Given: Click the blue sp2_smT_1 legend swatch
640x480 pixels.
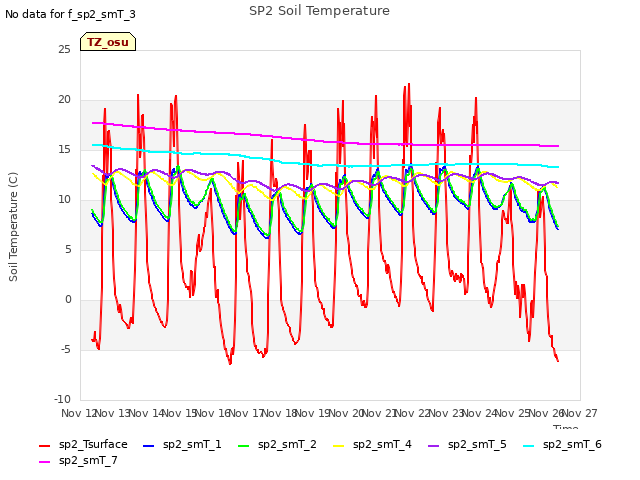Looking at the screenshot, I should [149, 446].
